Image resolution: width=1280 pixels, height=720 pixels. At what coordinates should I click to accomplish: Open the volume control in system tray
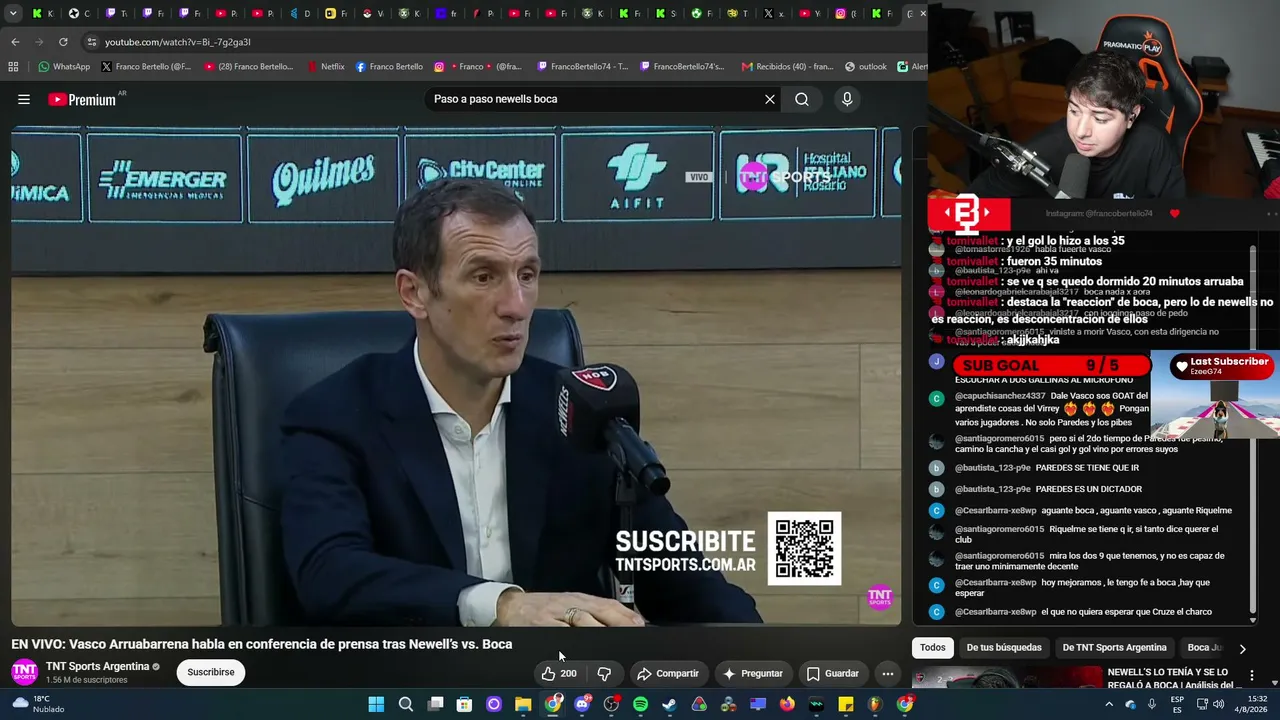point(1219,704)
